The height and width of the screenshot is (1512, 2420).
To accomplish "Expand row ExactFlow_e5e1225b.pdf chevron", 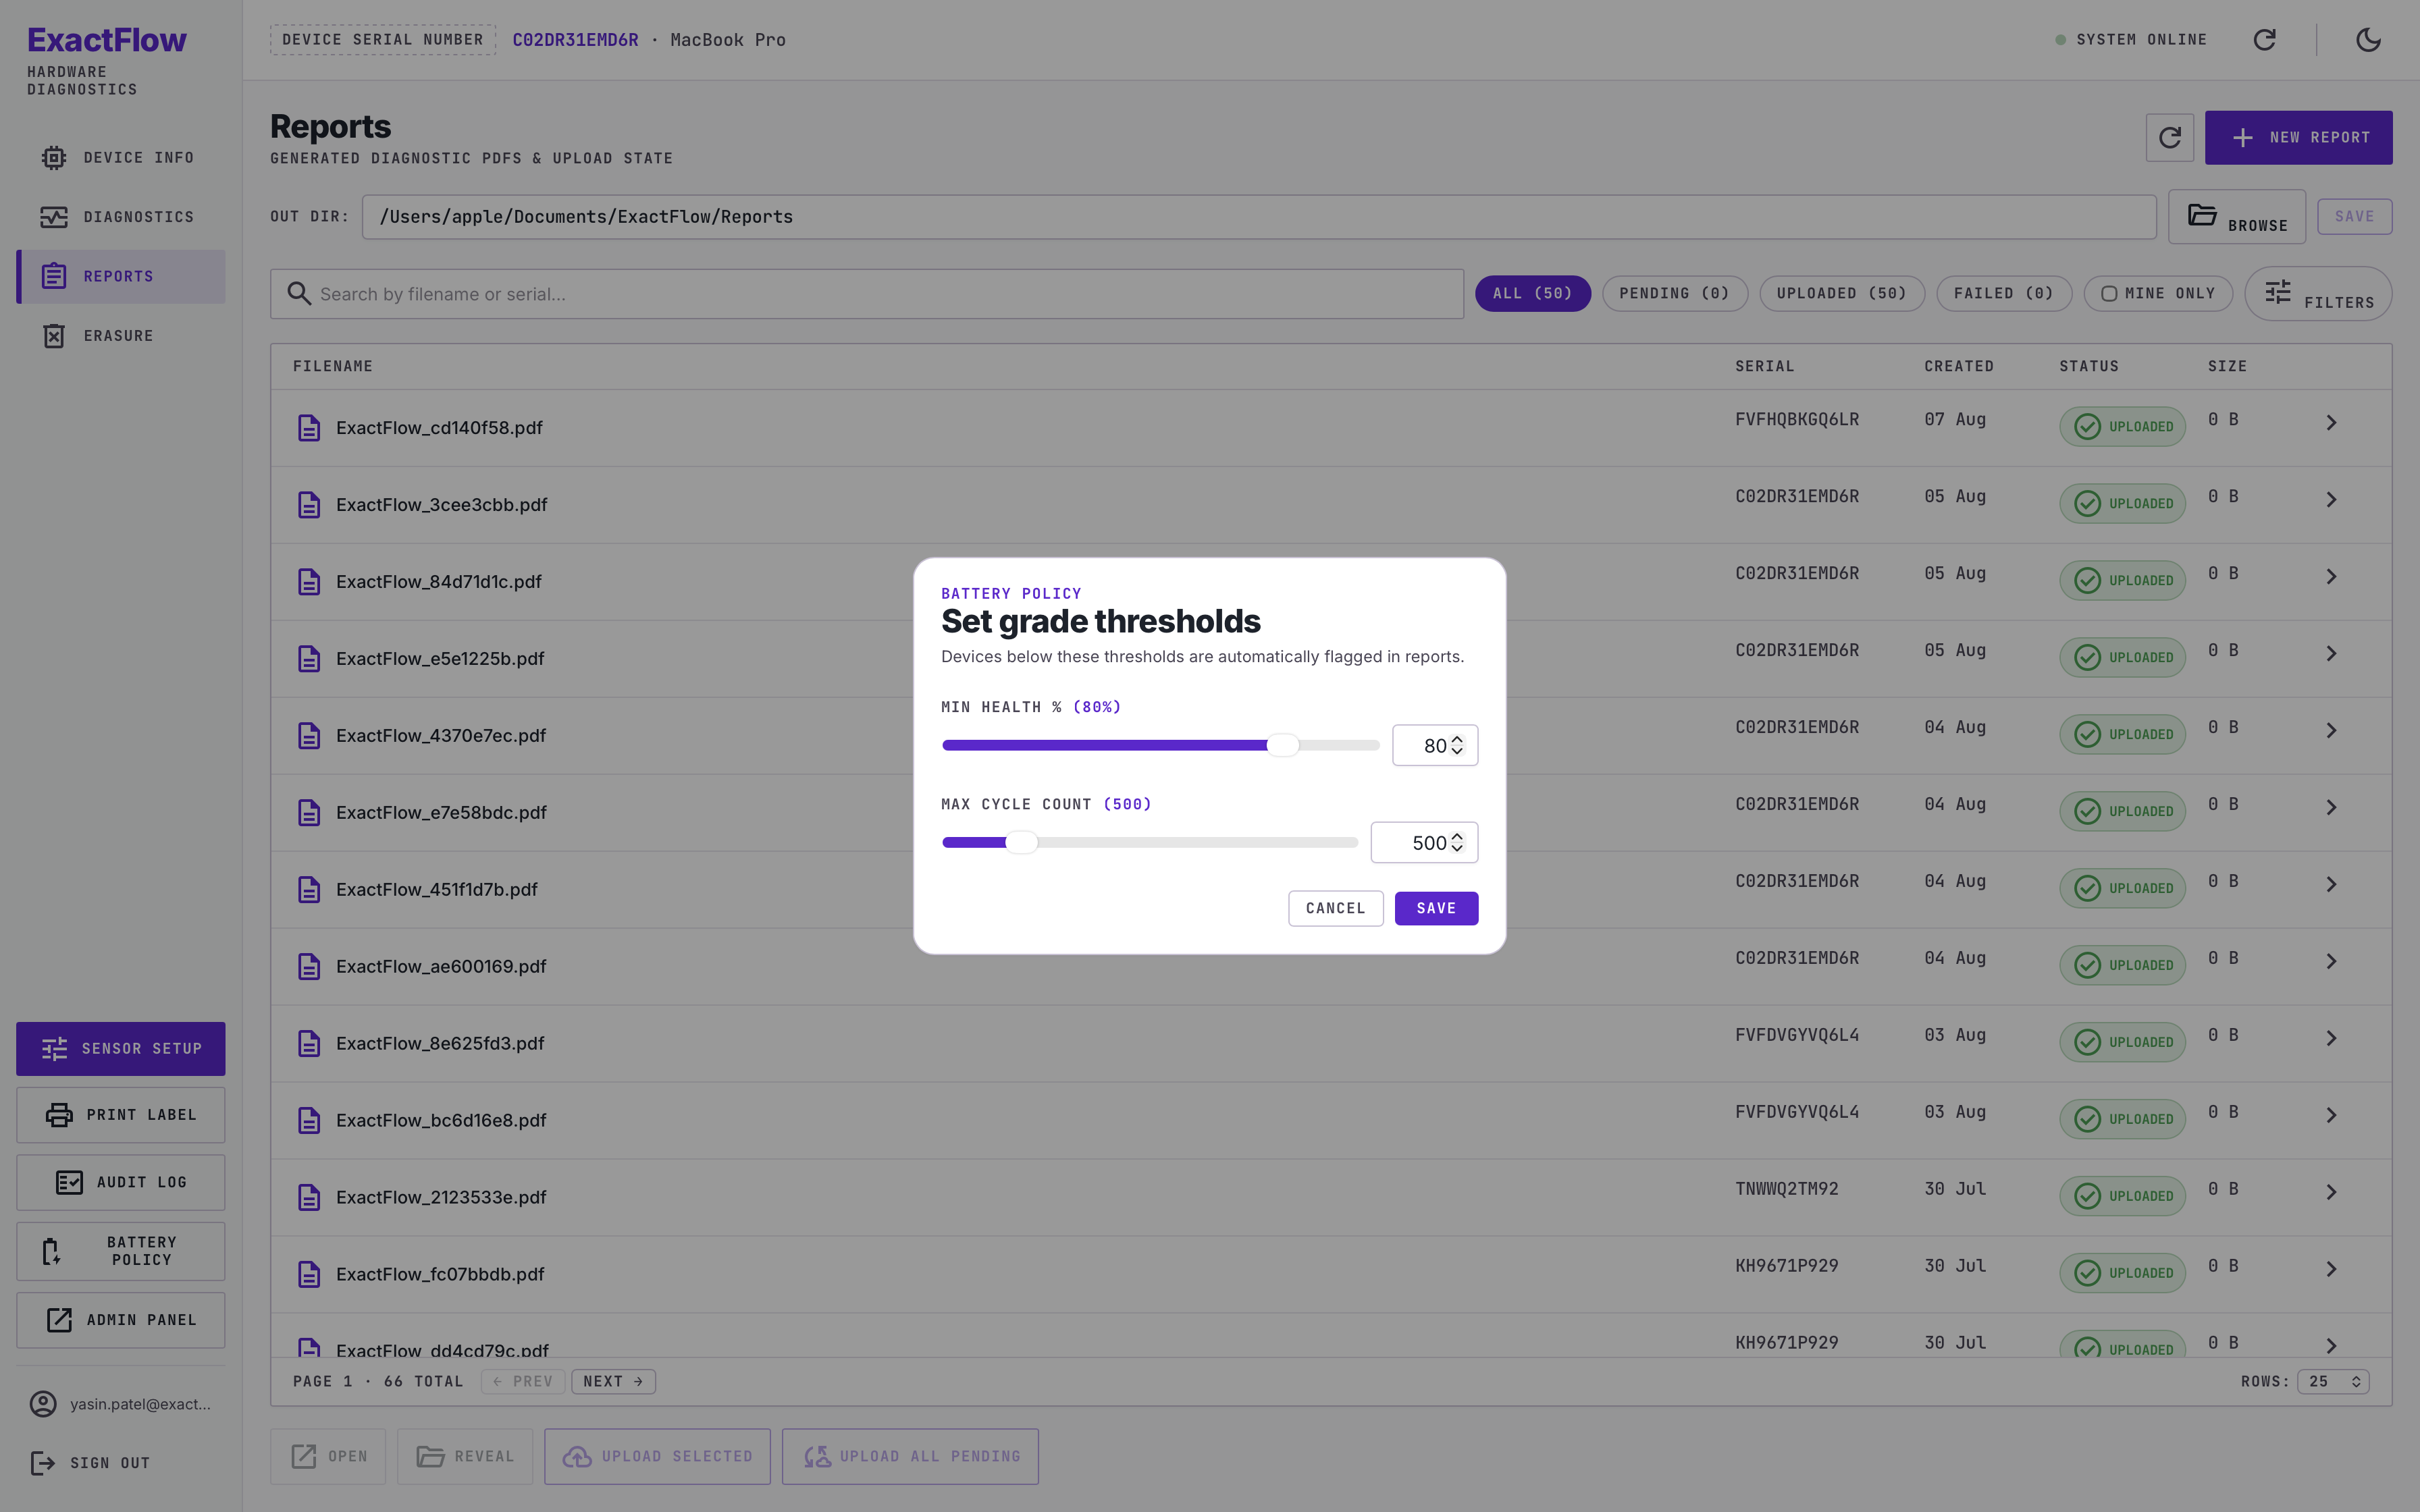I will point(2331,654).
